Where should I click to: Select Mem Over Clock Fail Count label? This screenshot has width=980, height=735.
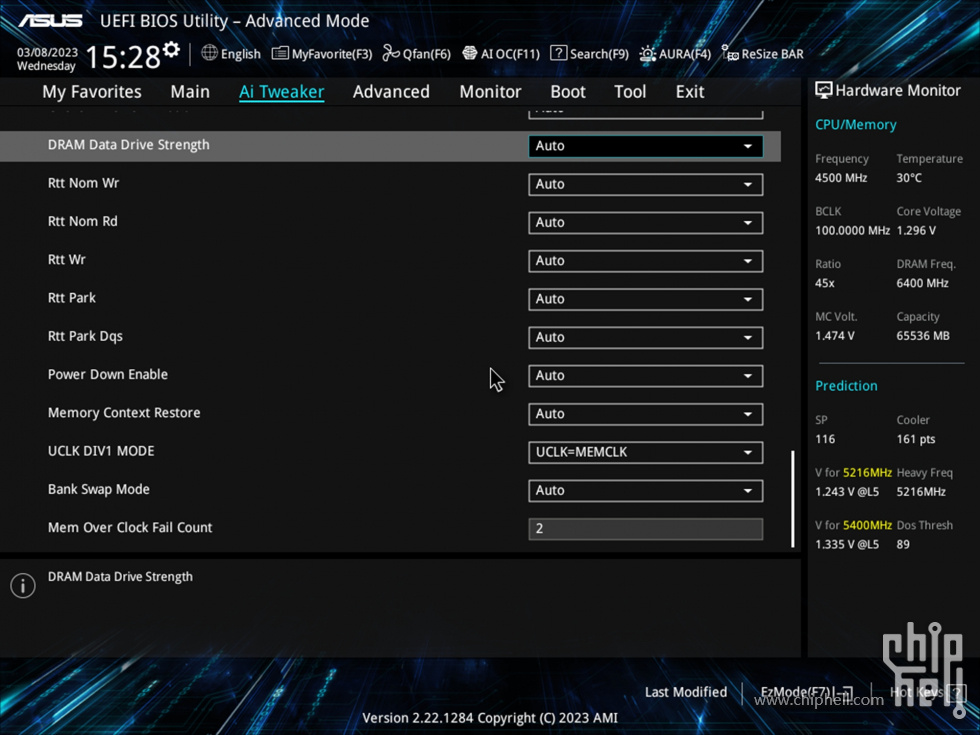click(130, 528)
